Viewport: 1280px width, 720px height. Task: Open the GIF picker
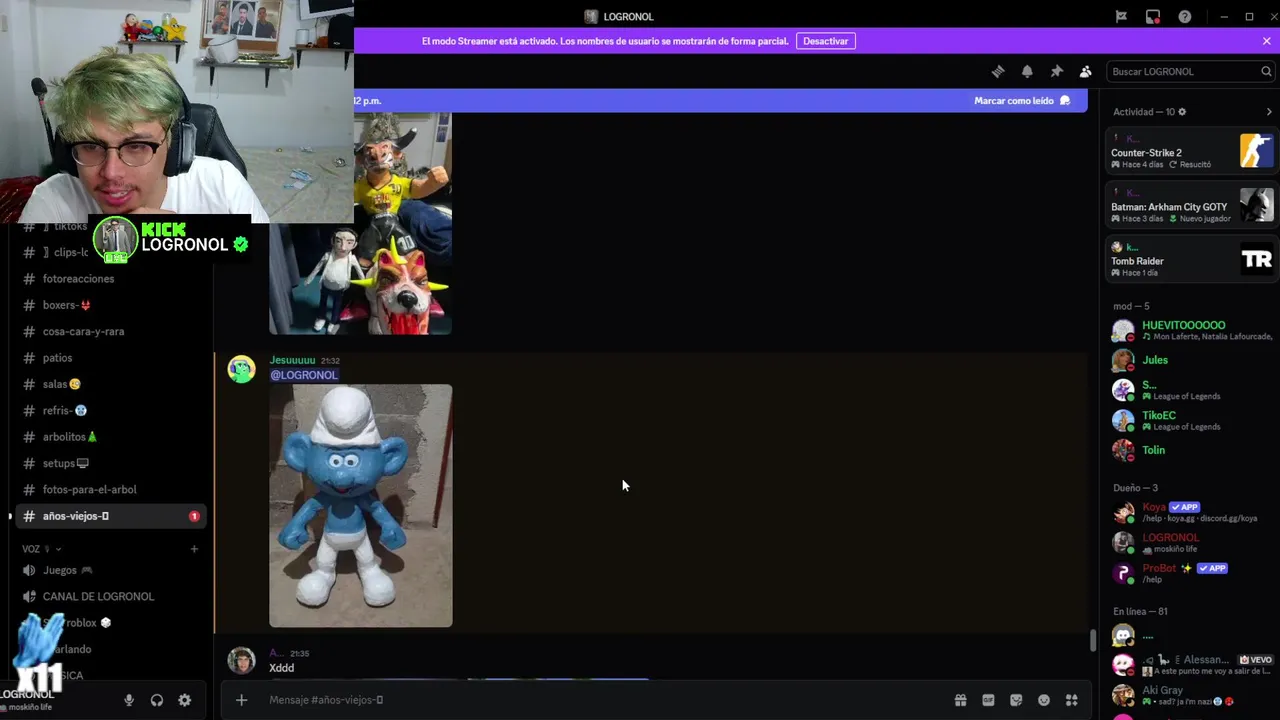(988, 700)
